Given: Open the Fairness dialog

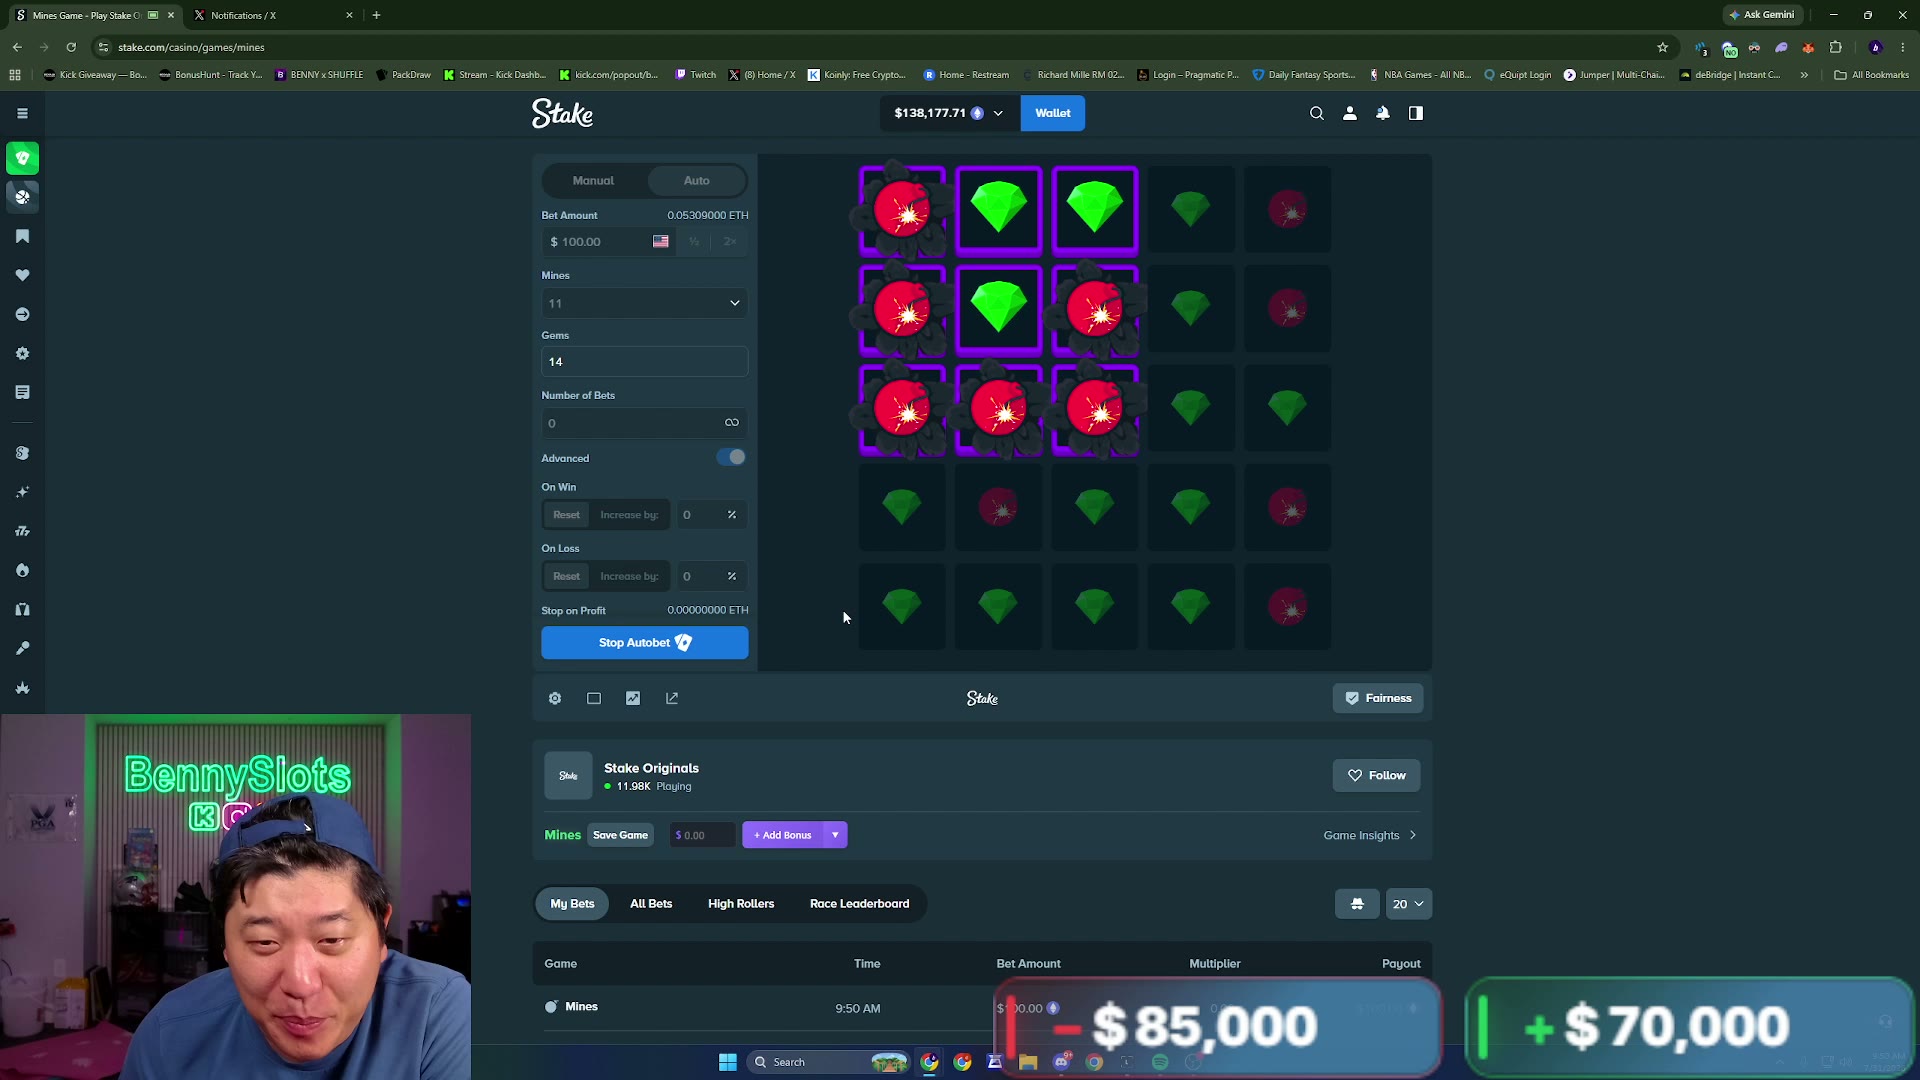Looking at the screenshot, I should (x=1378, y=698).
